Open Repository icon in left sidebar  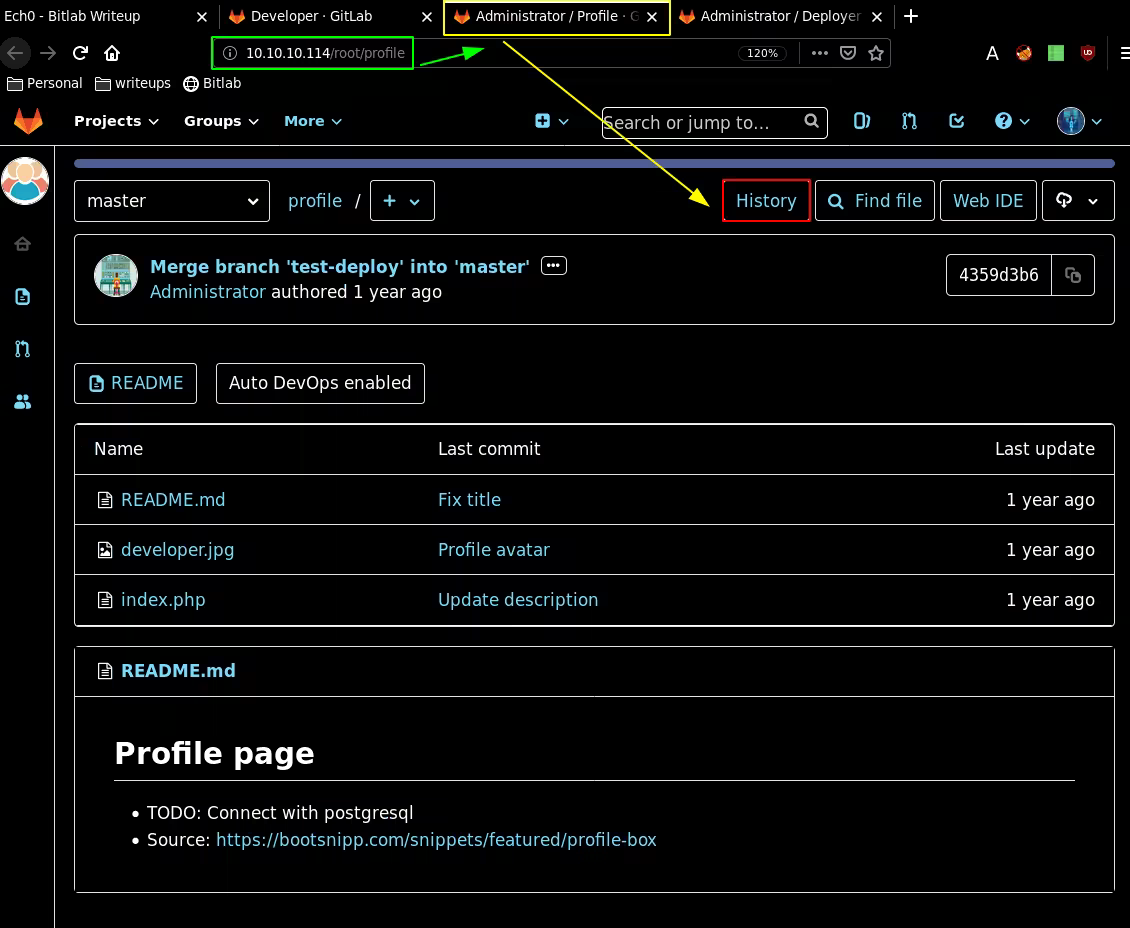tap(22, 297)
